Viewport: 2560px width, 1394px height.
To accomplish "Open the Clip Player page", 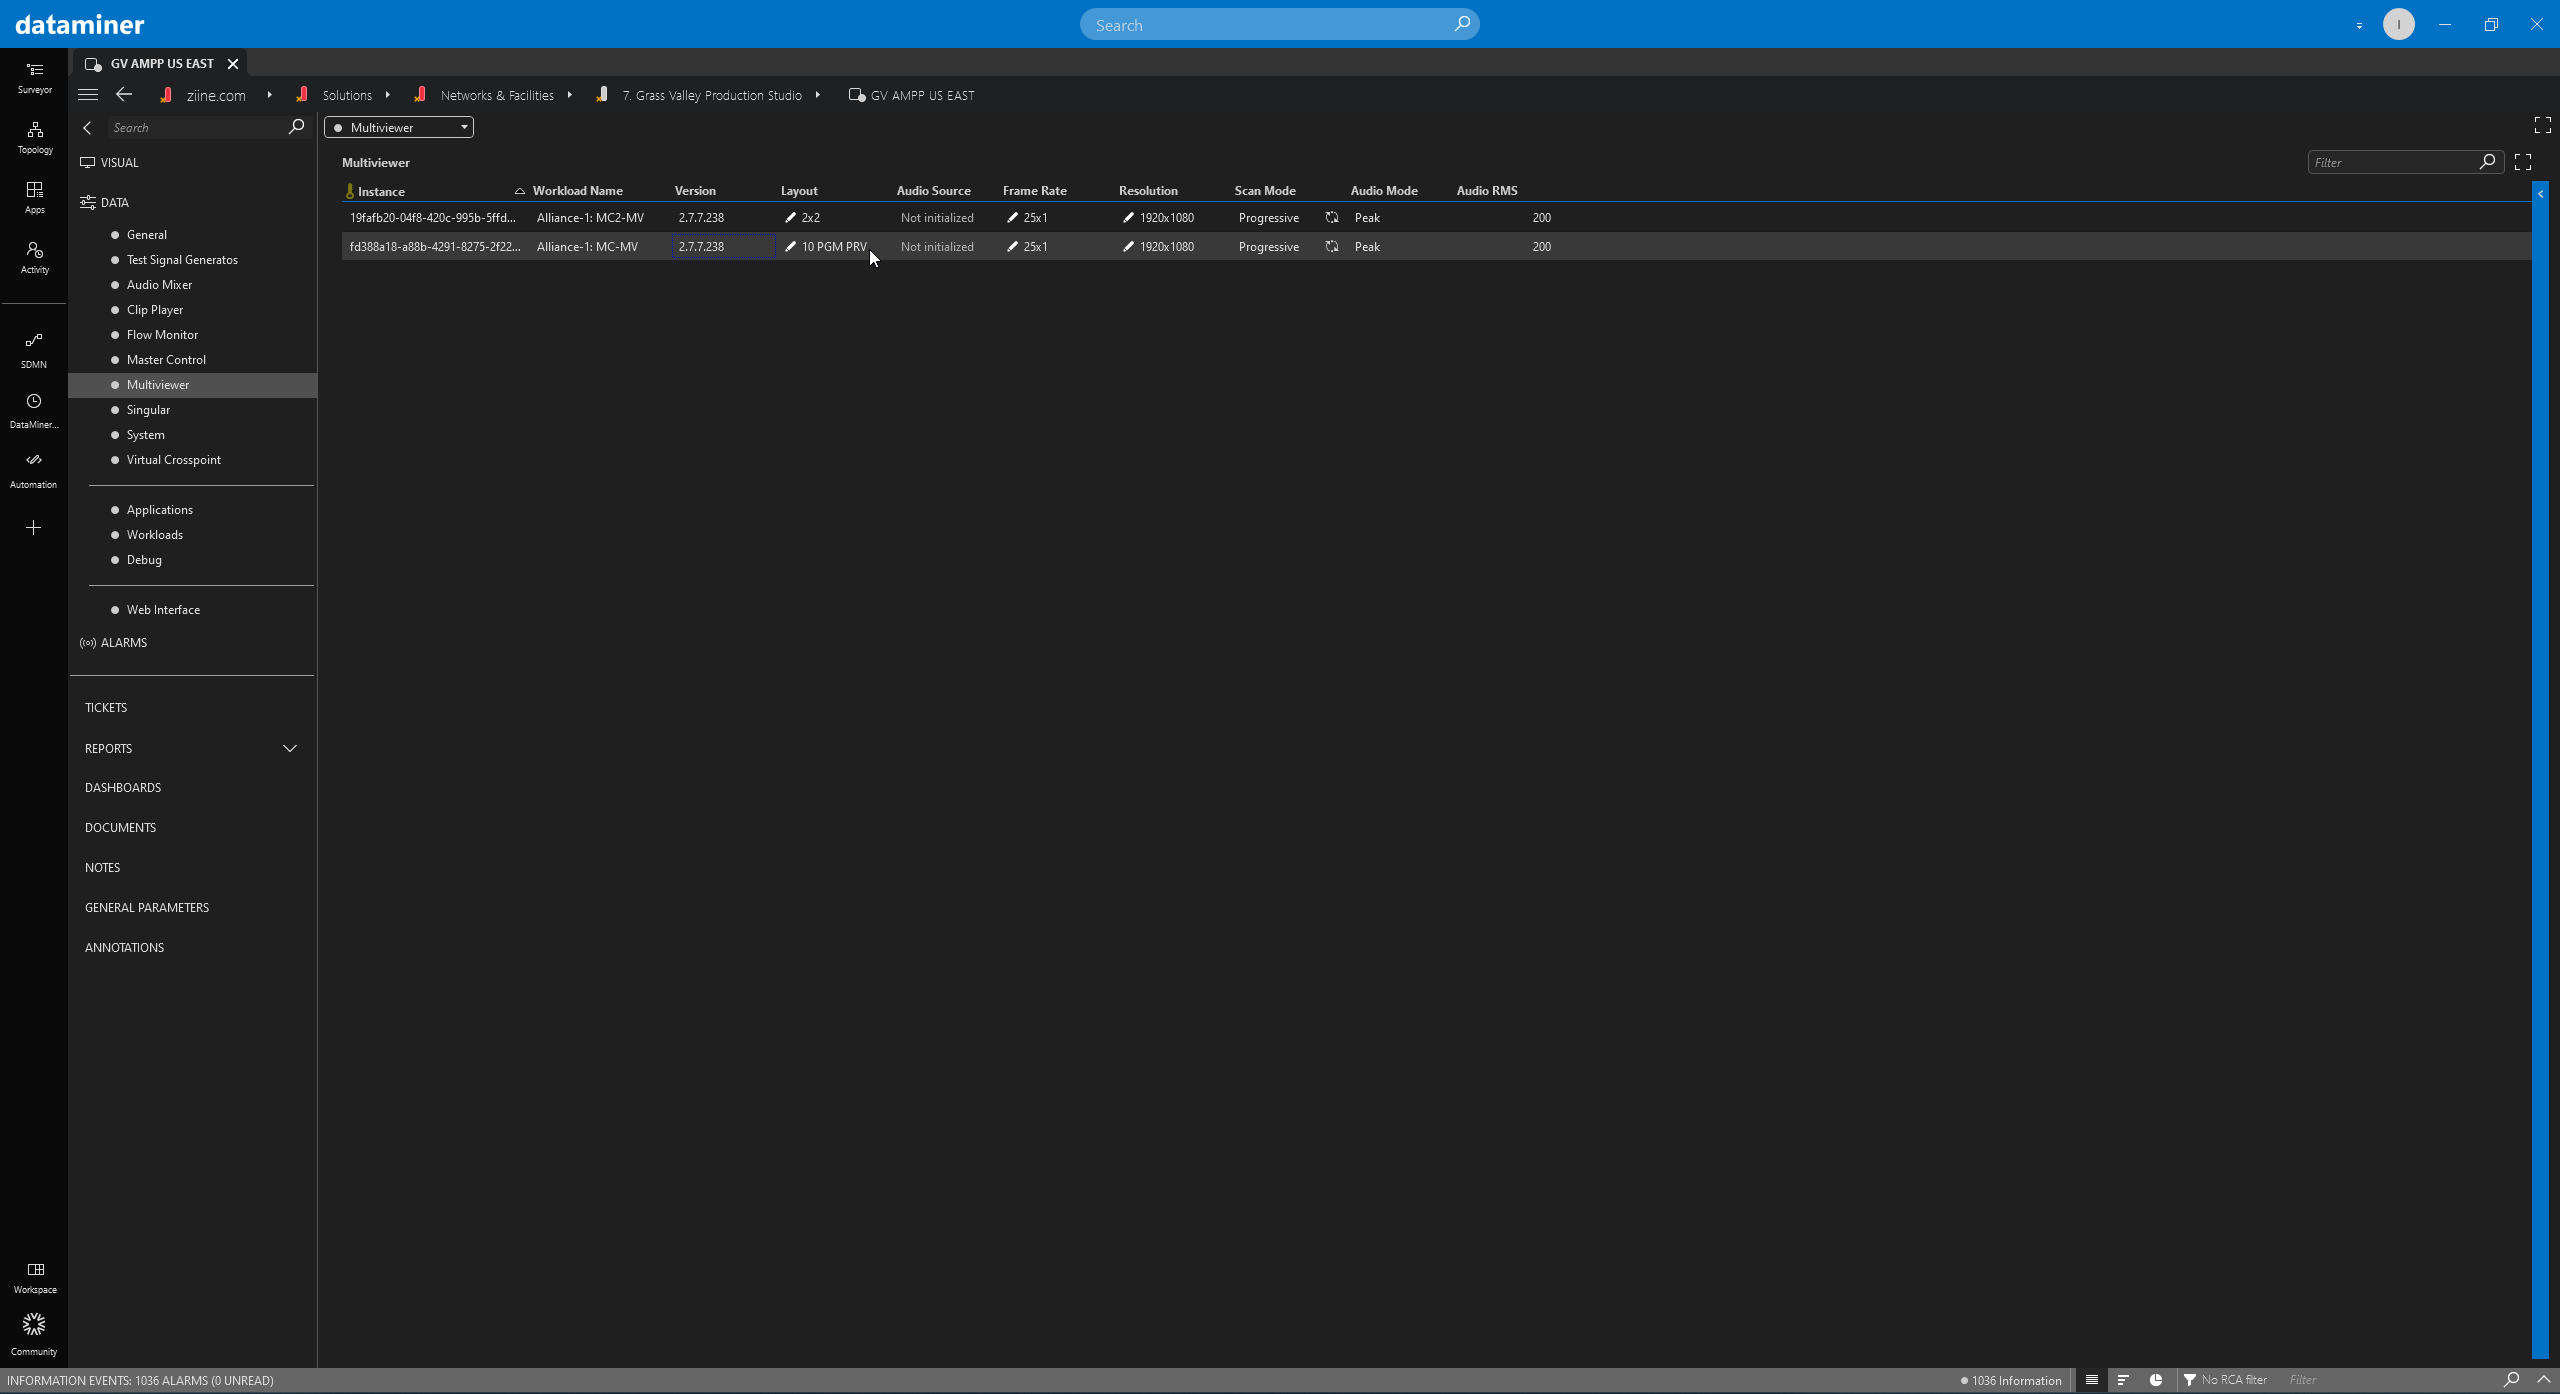I will [155, 310].
